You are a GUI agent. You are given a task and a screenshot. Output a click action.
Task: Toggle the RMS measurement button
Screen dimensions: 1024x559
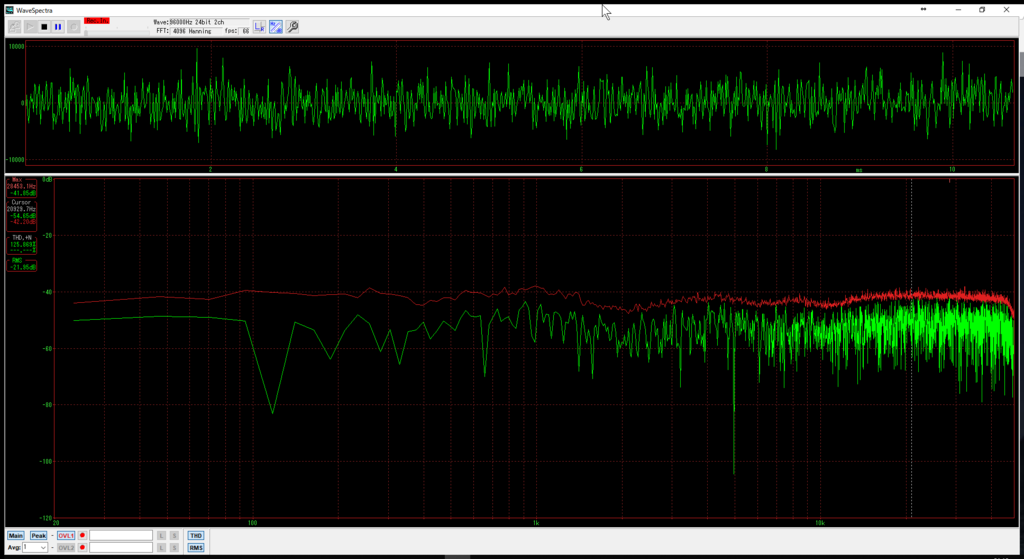click(x=196, y=547)
